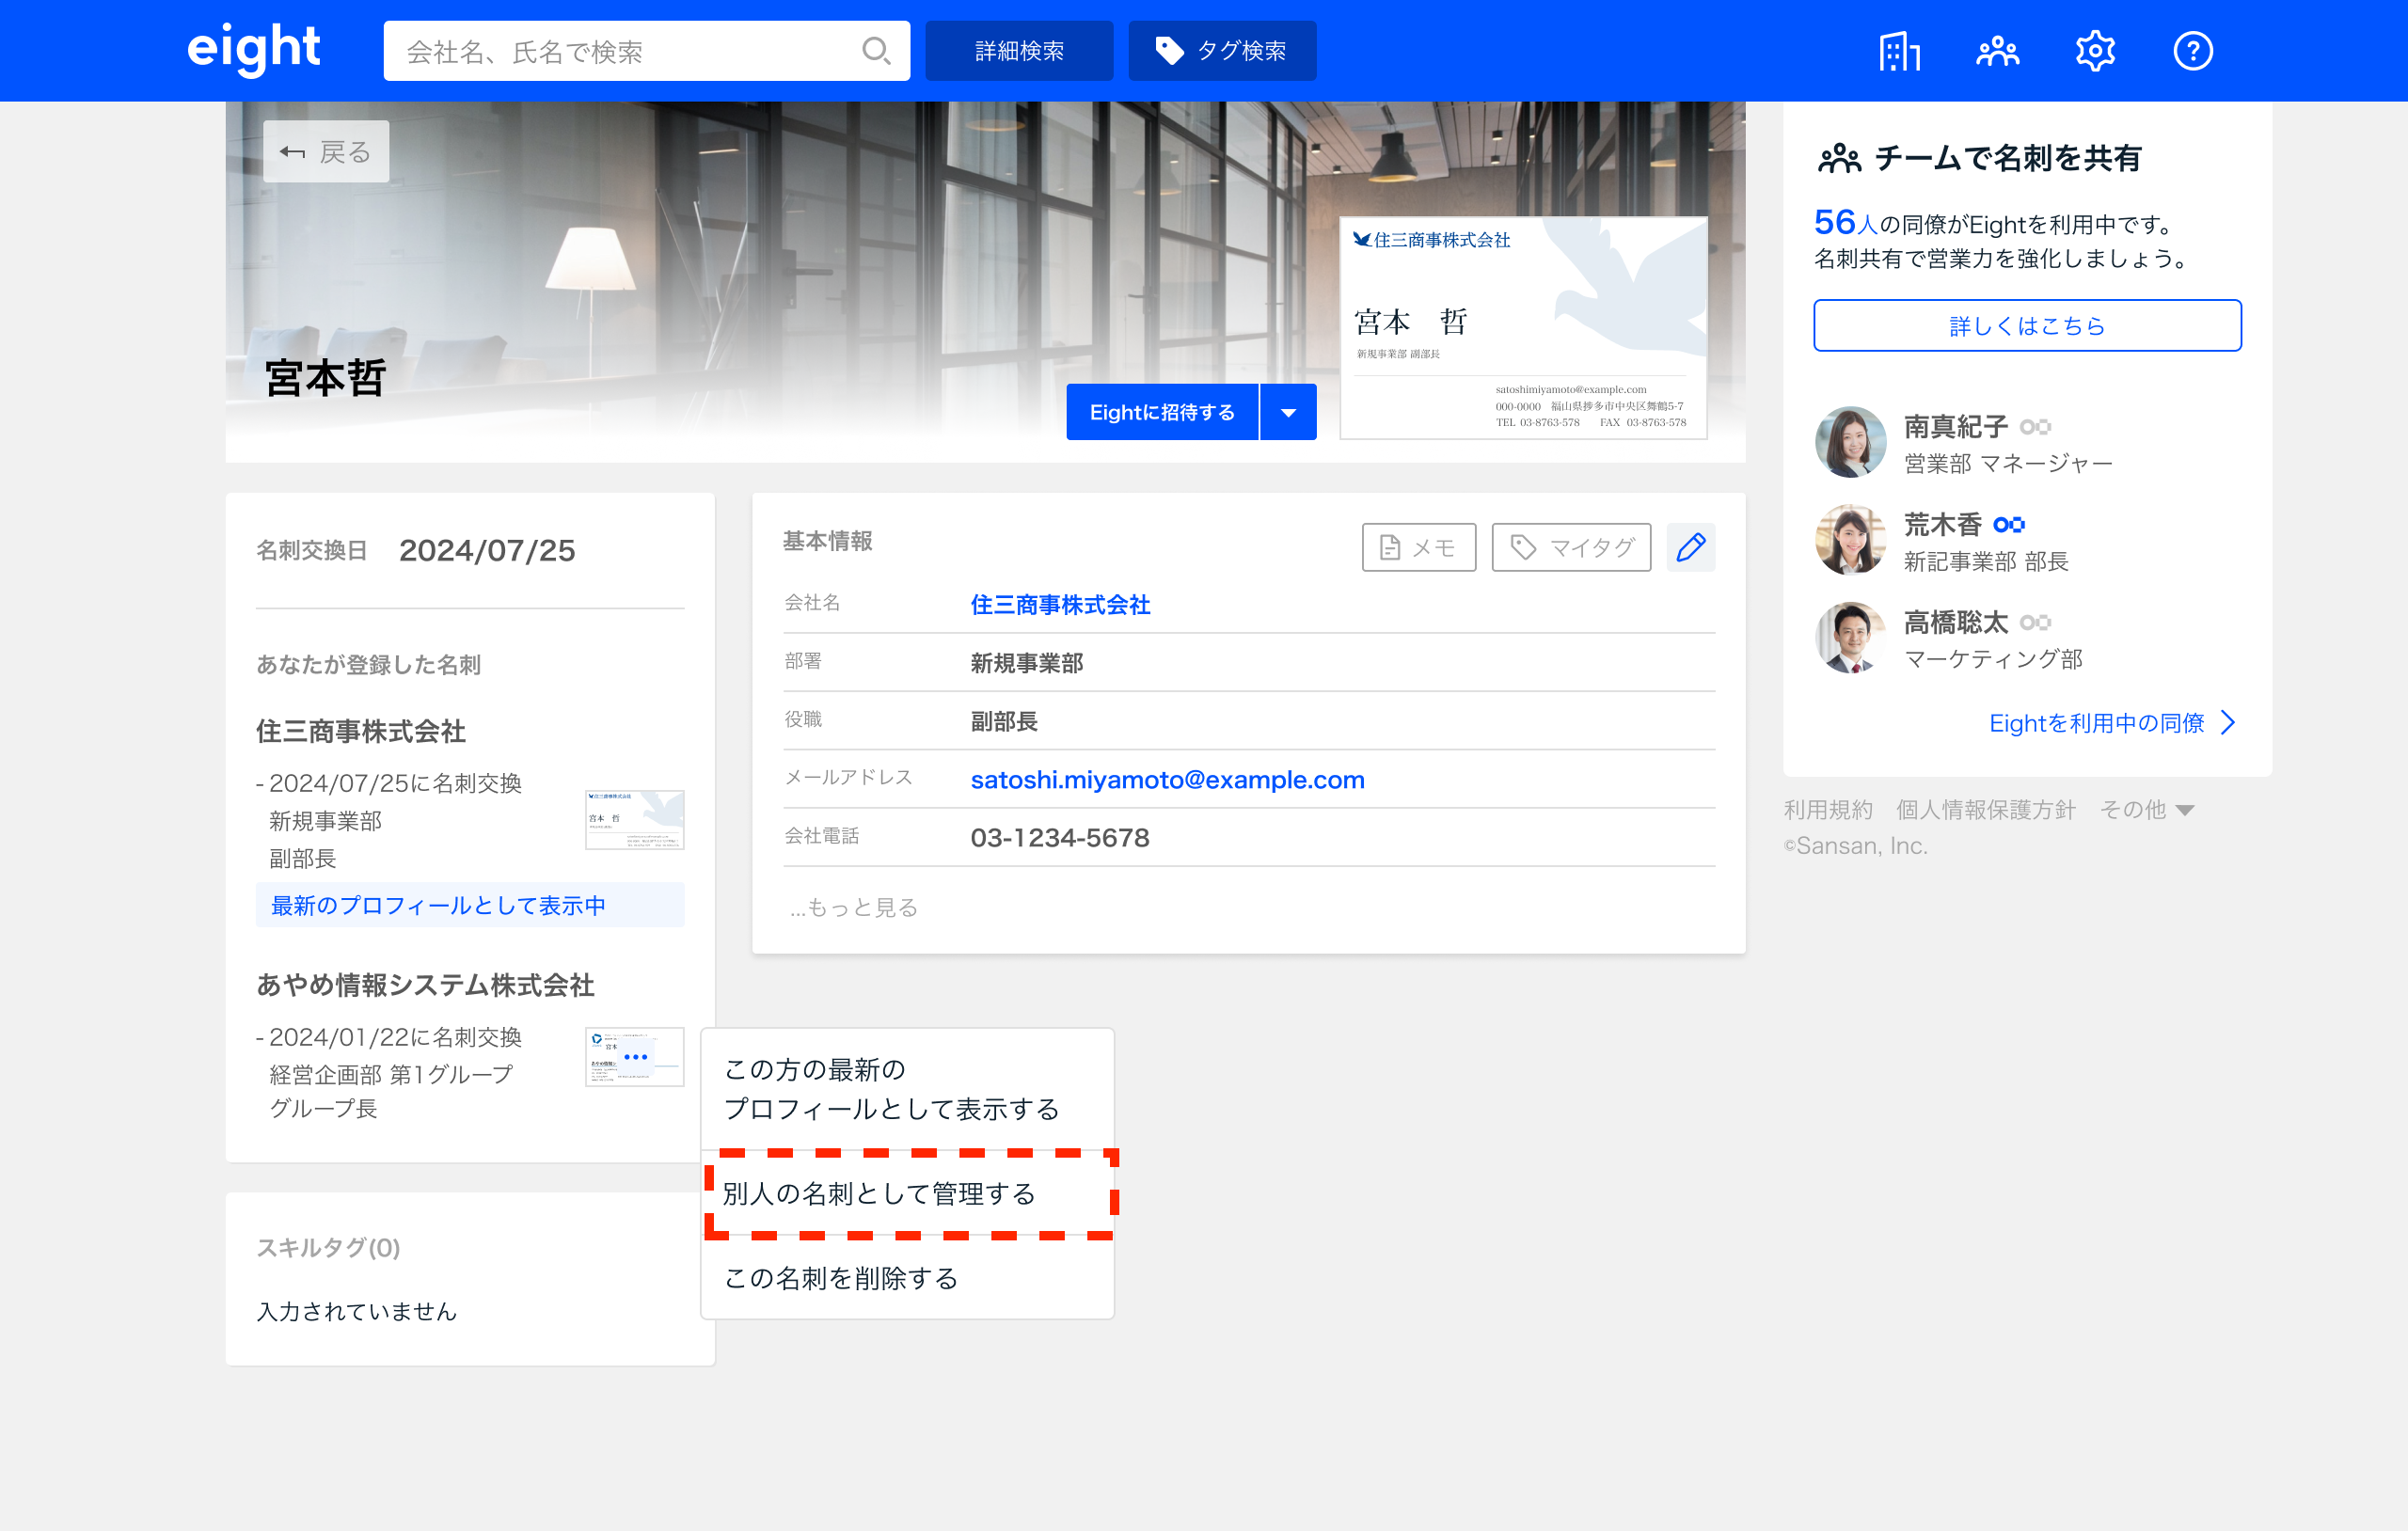Open the help question mark icon
This screenshot has height=1531, width=2408.
pos(2192,51)
